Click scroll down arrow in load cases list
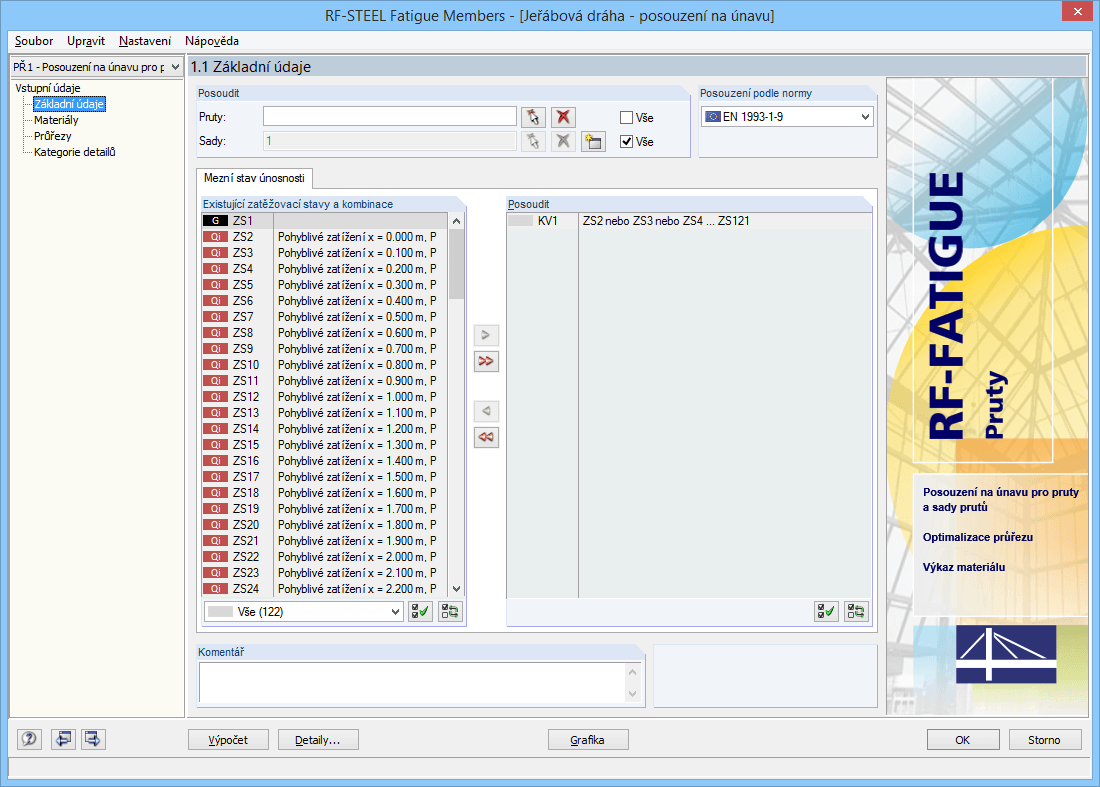The image size is (1100, 787). point(457,589)
